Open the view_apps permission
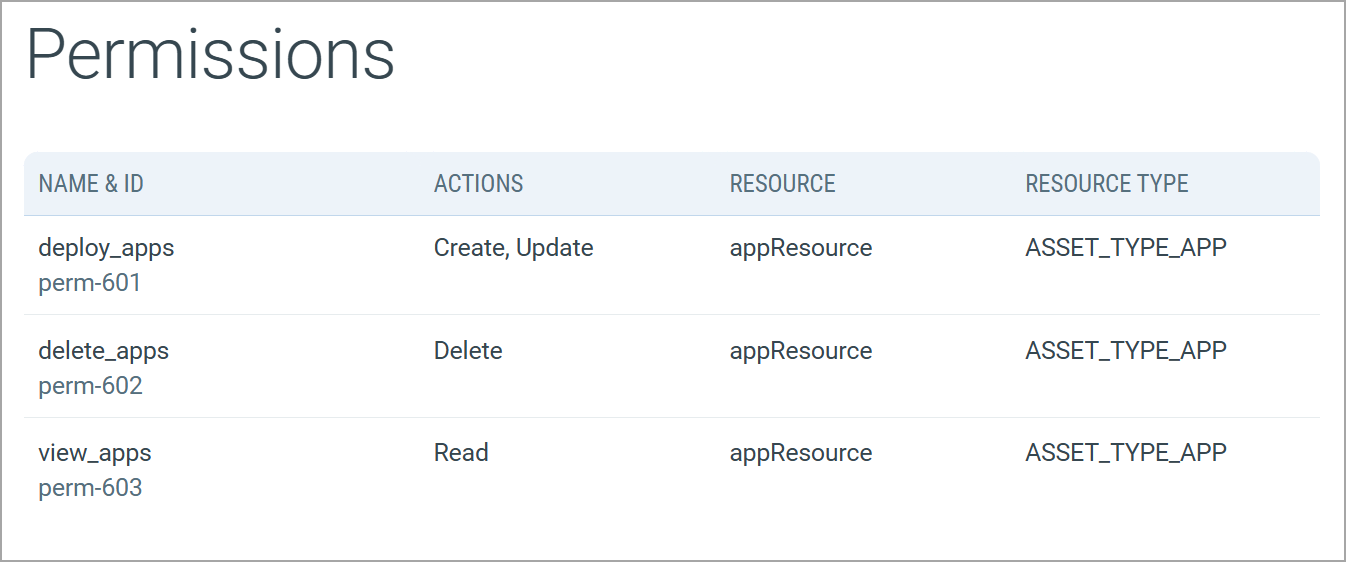This screenshot has height=562, width=1346. coord(95,453)
